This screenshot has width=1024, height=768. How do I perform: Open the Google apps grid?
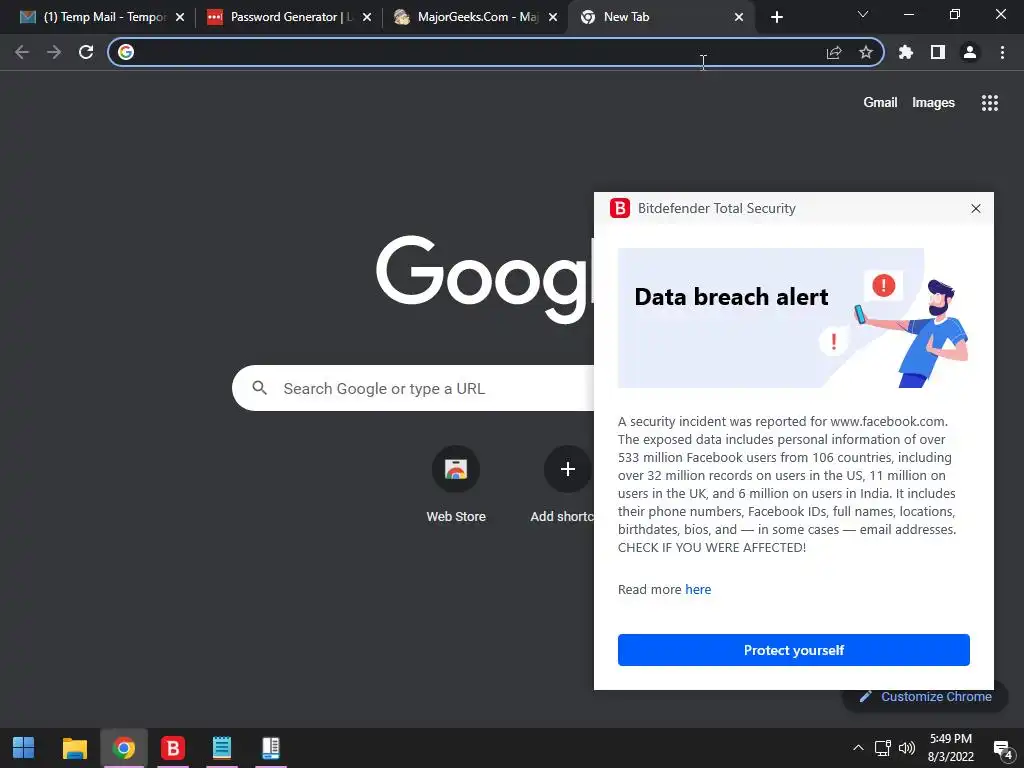click(990, 103)
